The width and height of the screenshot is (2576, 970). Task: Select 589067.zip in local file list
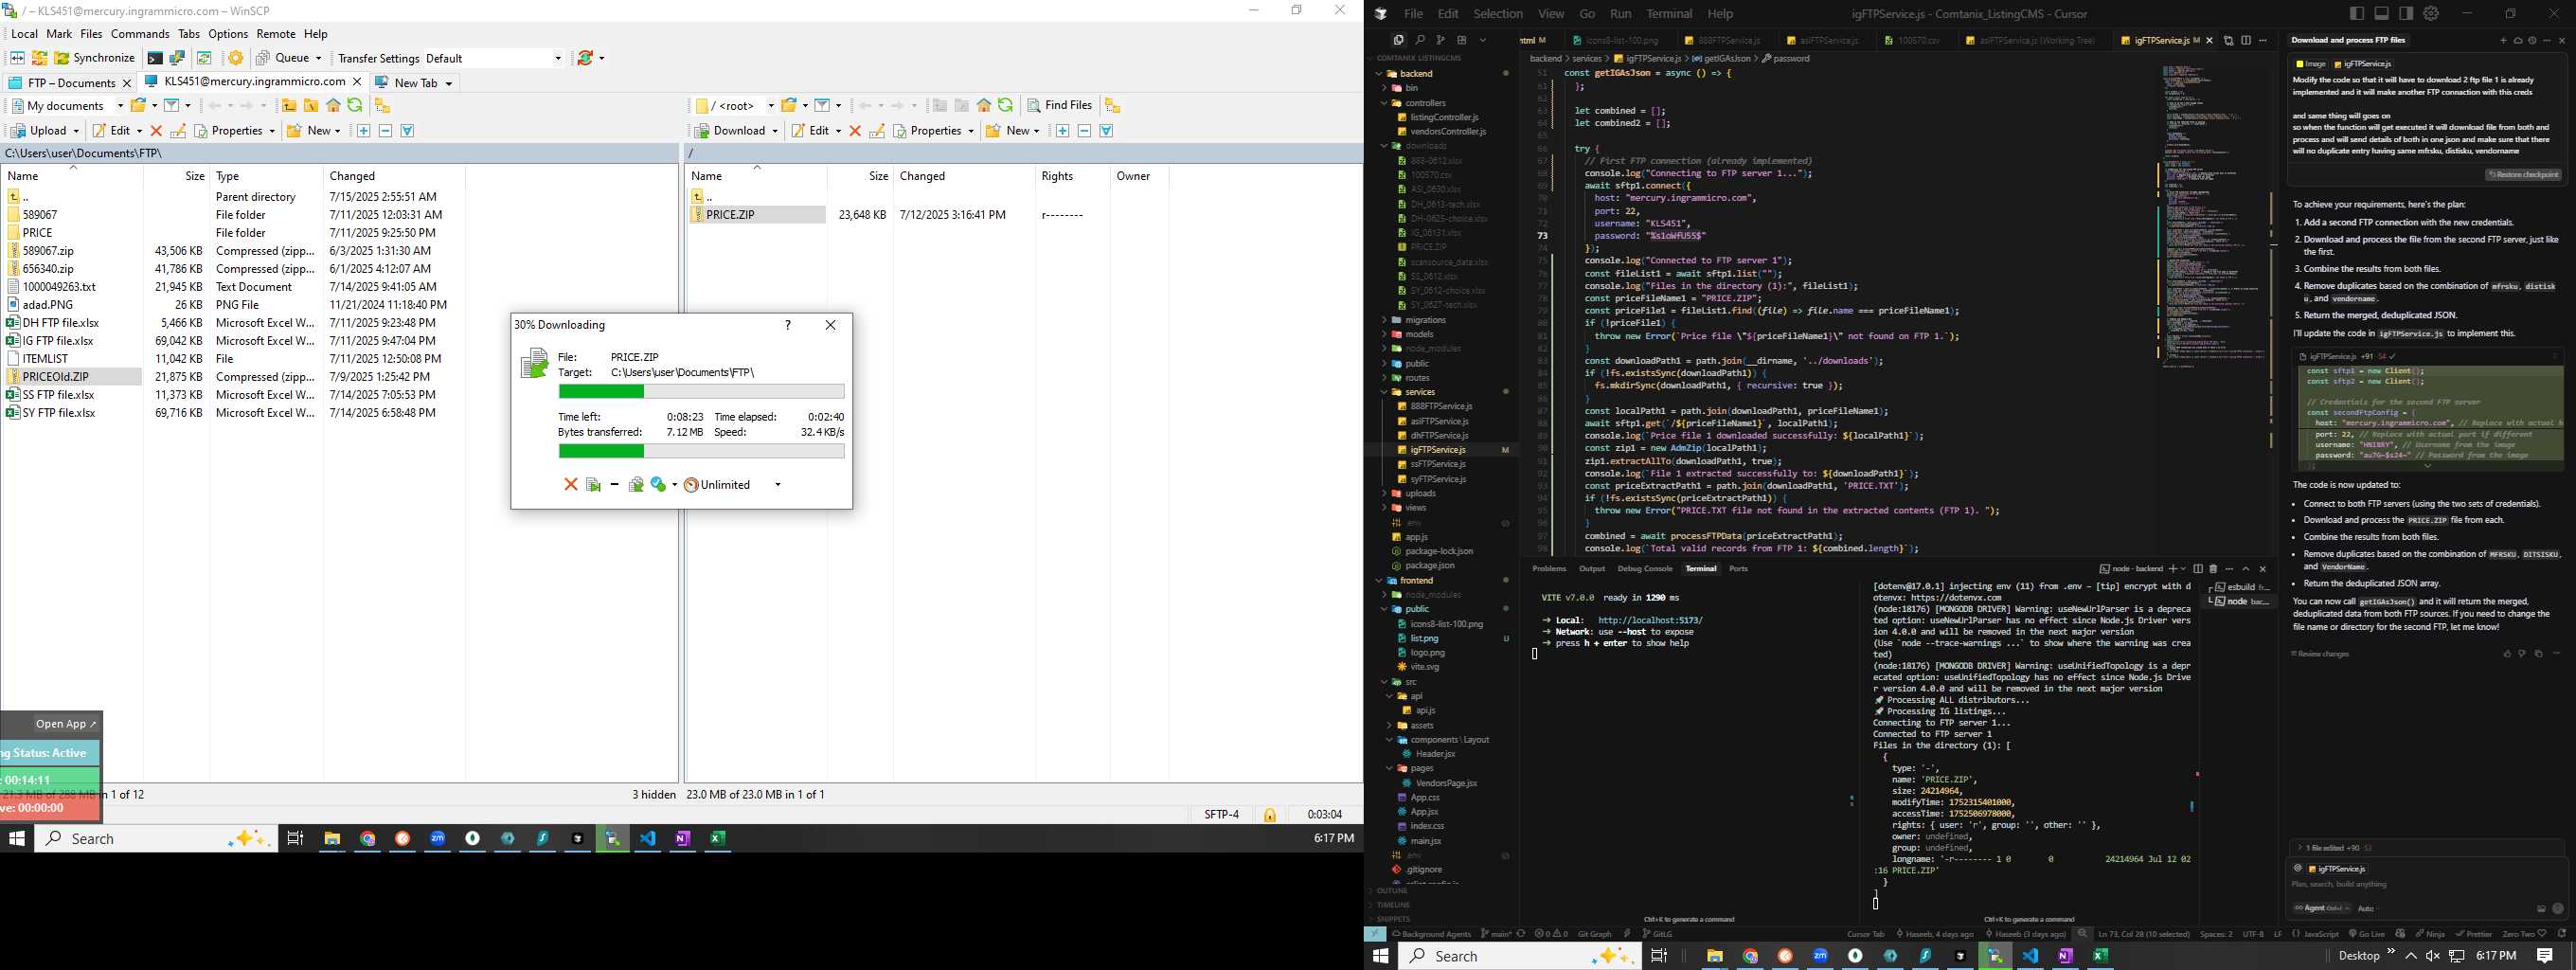[48, 251]
